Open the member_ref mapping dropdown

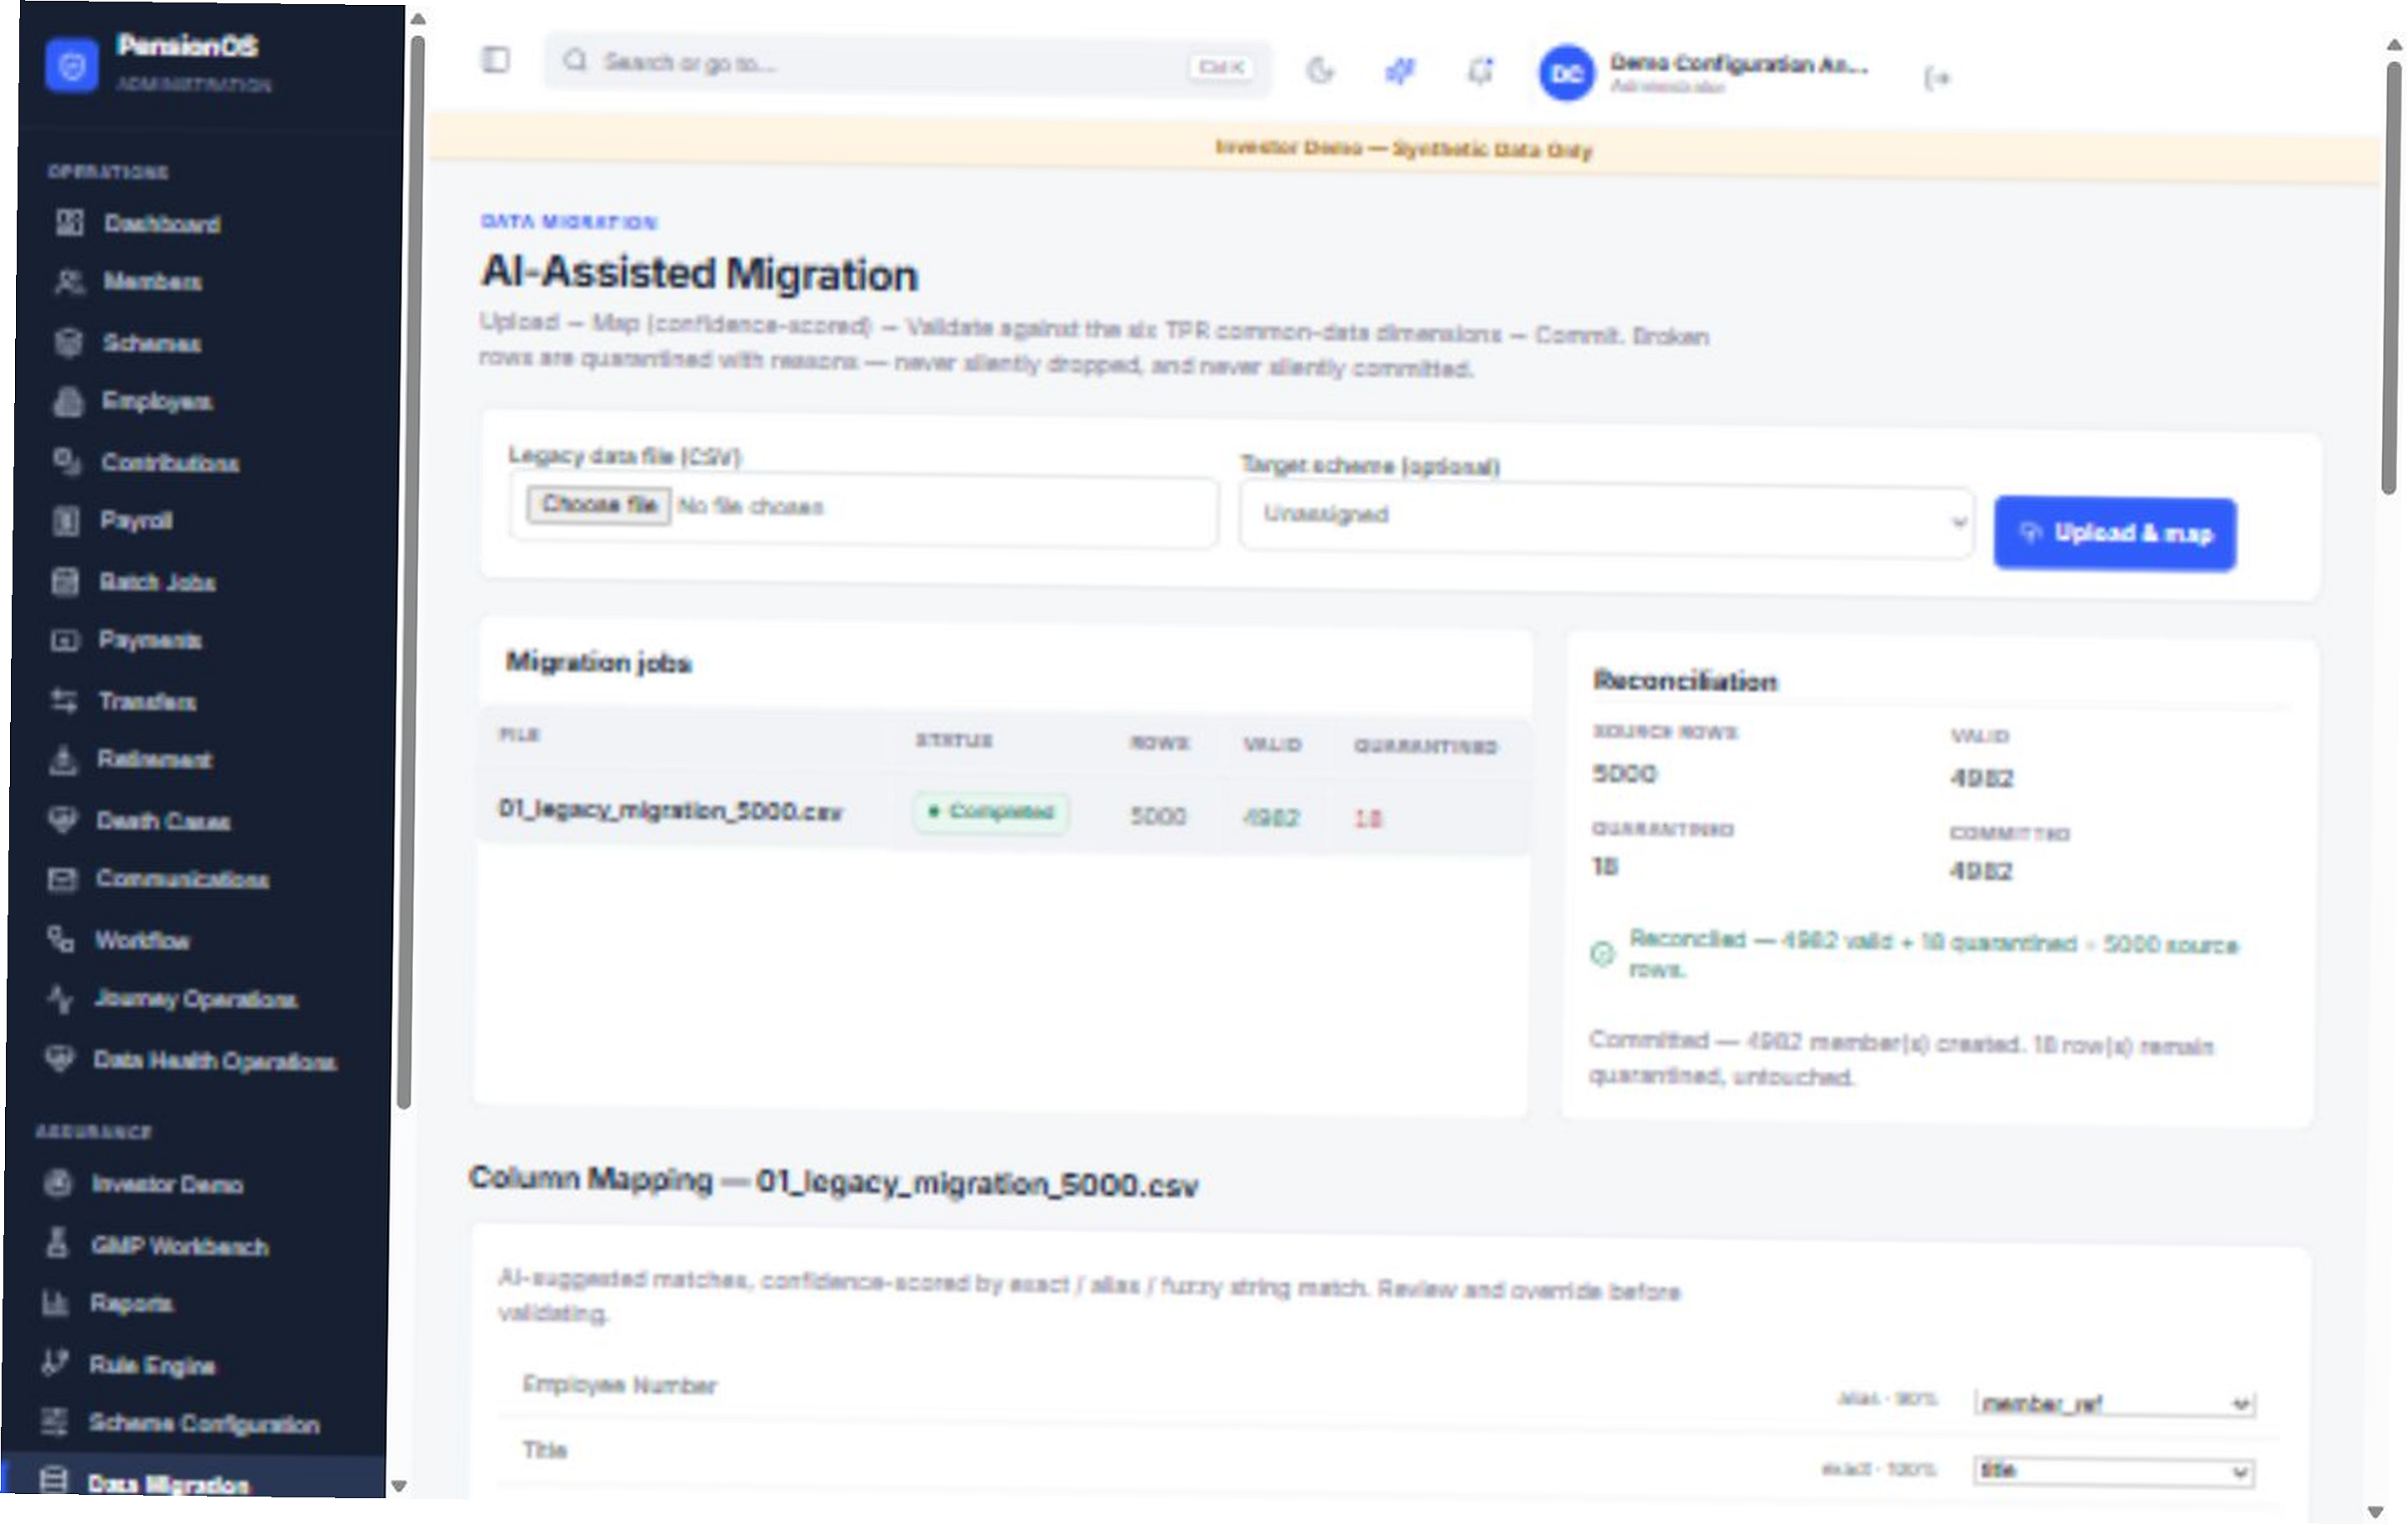click(x=2113, y=1404)
